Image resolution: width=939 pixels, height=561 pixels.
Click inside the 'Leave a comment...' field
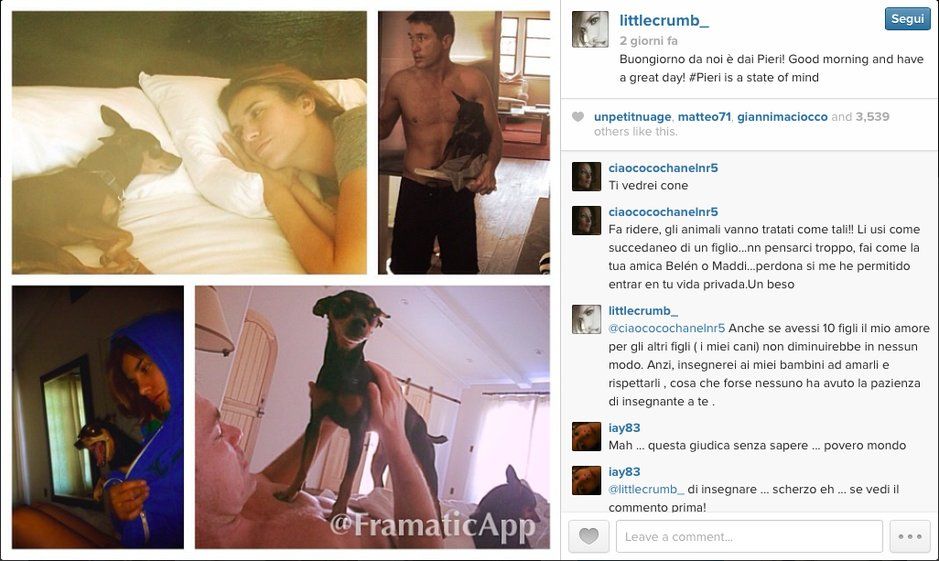(749, 536)
